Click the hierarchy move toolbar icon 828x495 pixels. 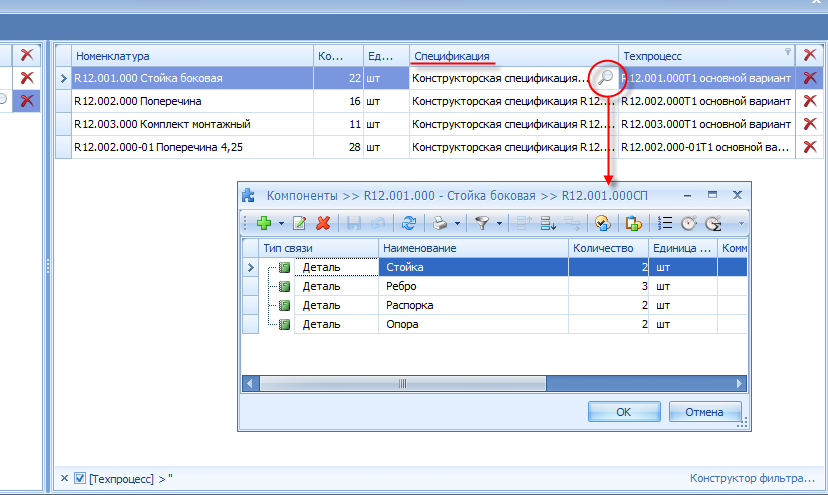(572, 223)
